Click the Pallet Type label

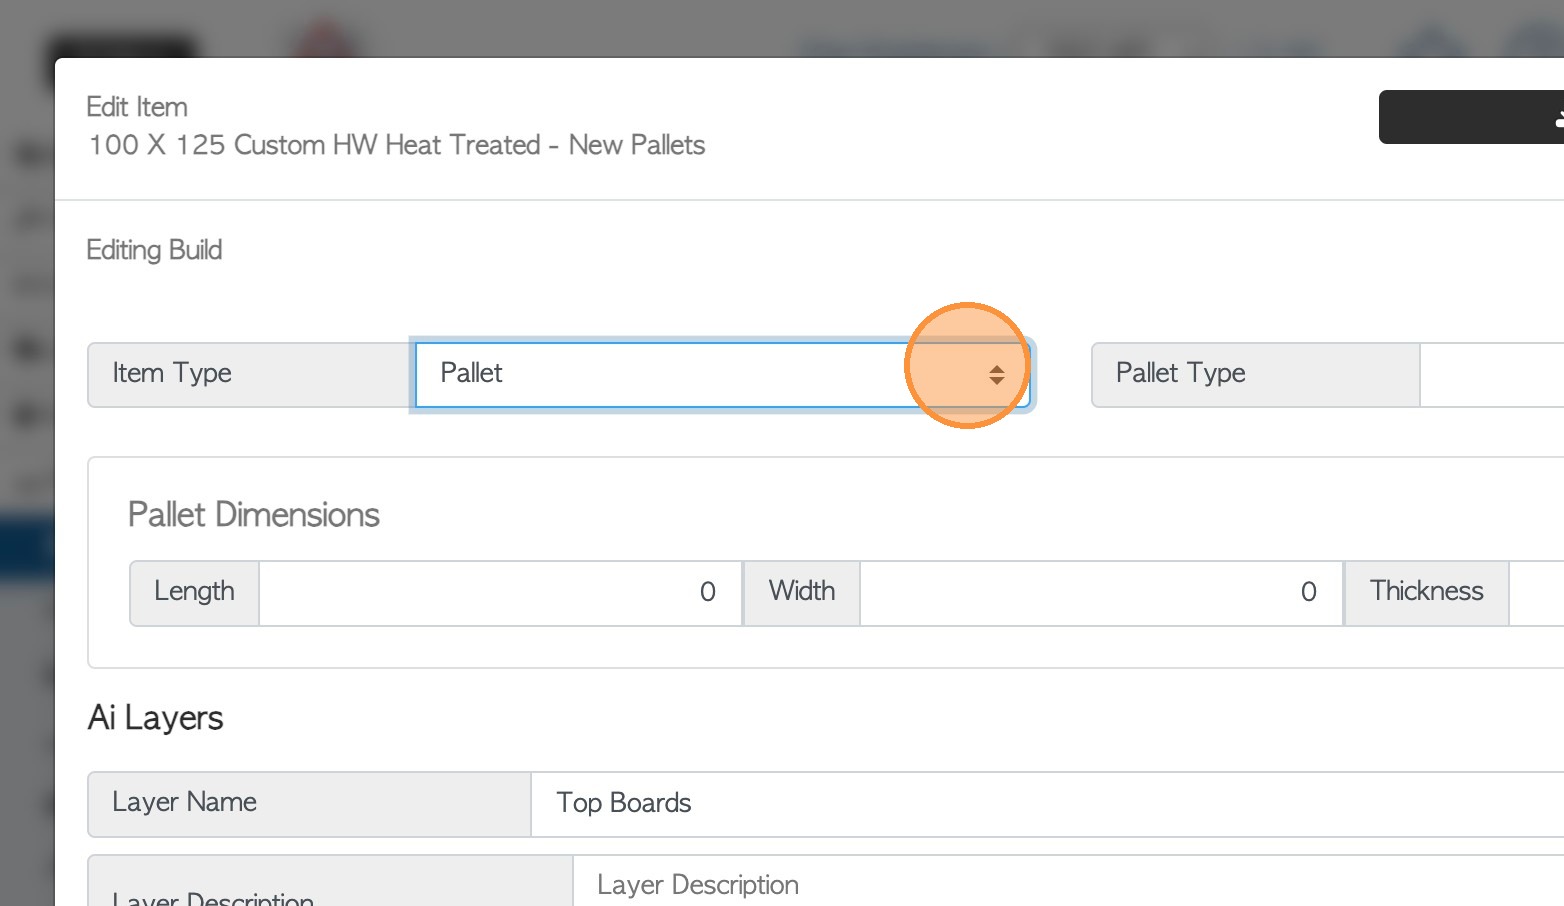pos(1180,374)
